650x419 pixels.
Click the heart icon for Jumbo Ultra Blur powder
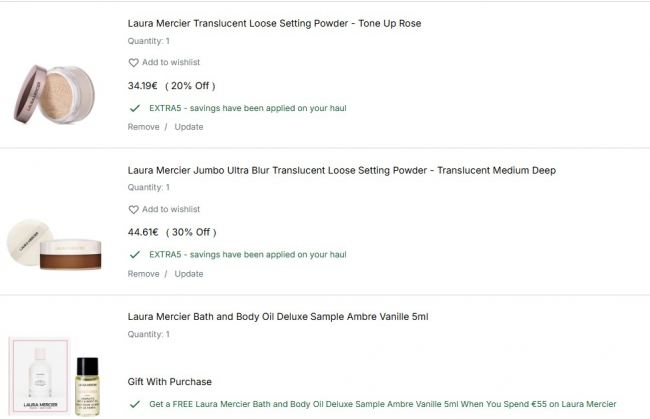click(133, 210)
